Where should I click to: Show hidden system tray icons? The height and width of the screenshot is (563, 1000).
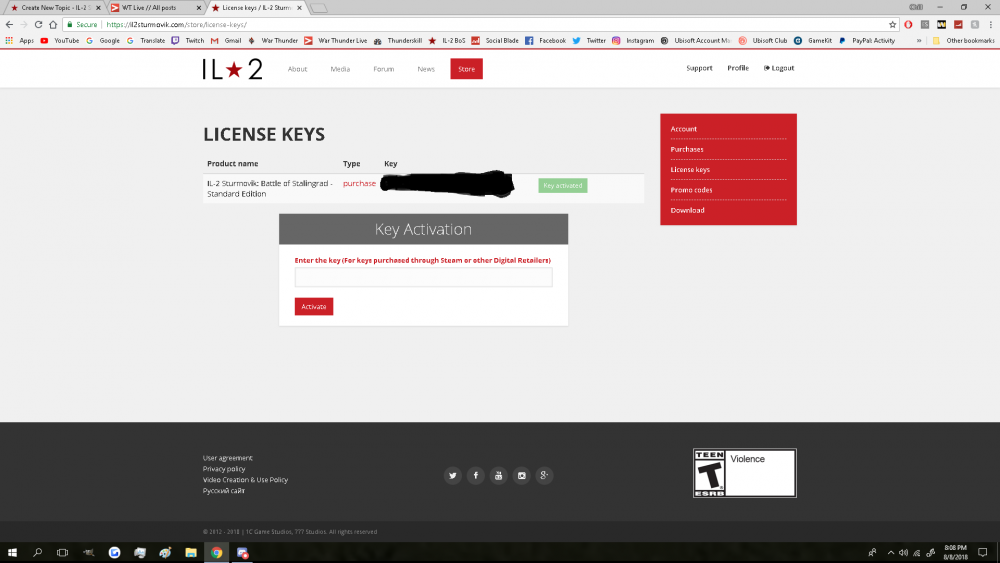tap(890, 553)
